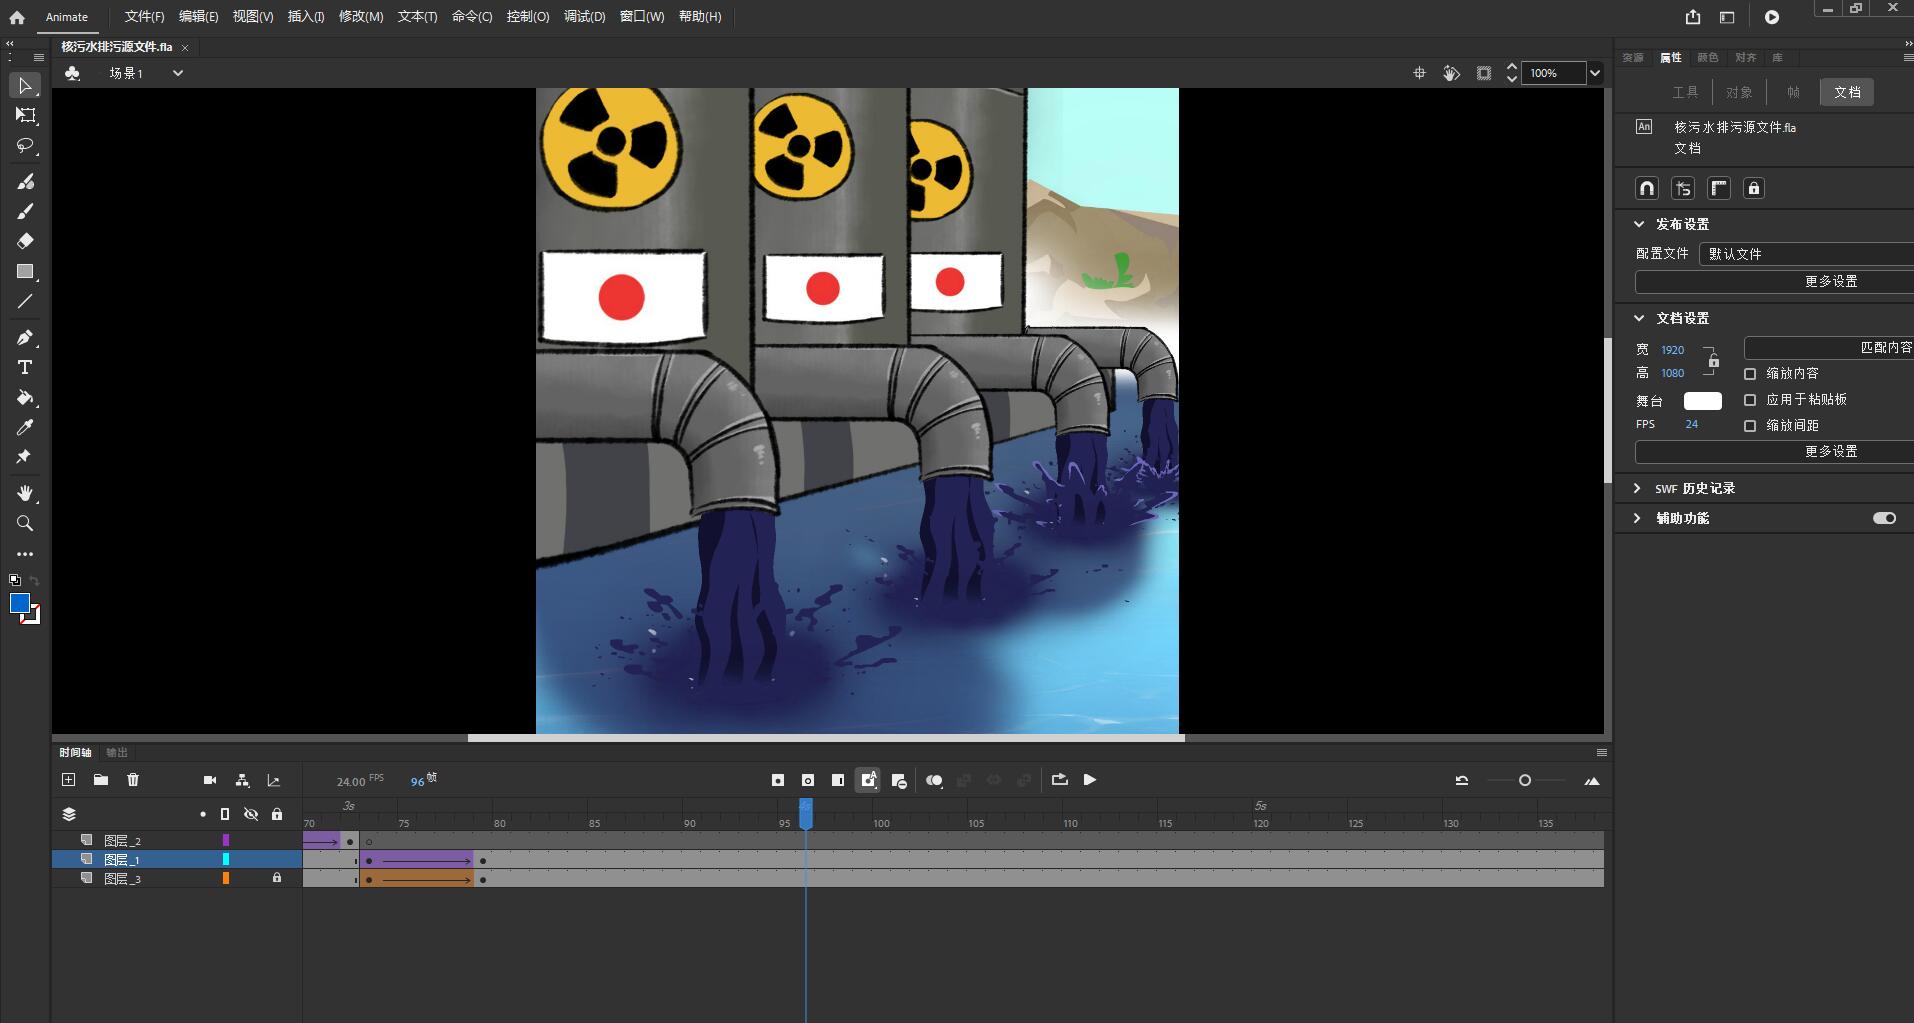Expand the SWF History (SWF 历史记录) section
The height and width of the screenshot is (1023, 1914).
1637,488
